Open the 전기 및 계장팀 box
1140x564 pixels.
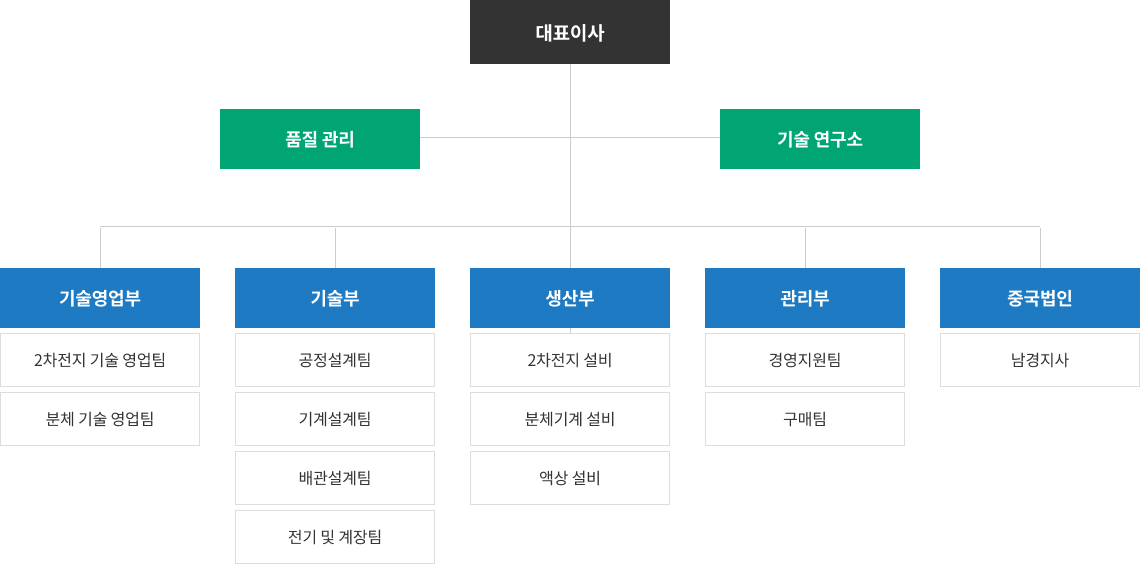tap(335, 537)
